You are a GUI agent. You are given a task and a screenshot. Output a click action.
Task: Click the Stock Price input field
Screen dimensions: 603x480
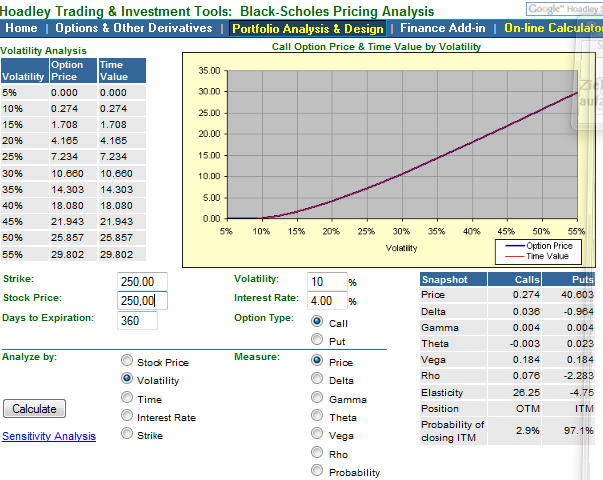click(x=142, y=300)
